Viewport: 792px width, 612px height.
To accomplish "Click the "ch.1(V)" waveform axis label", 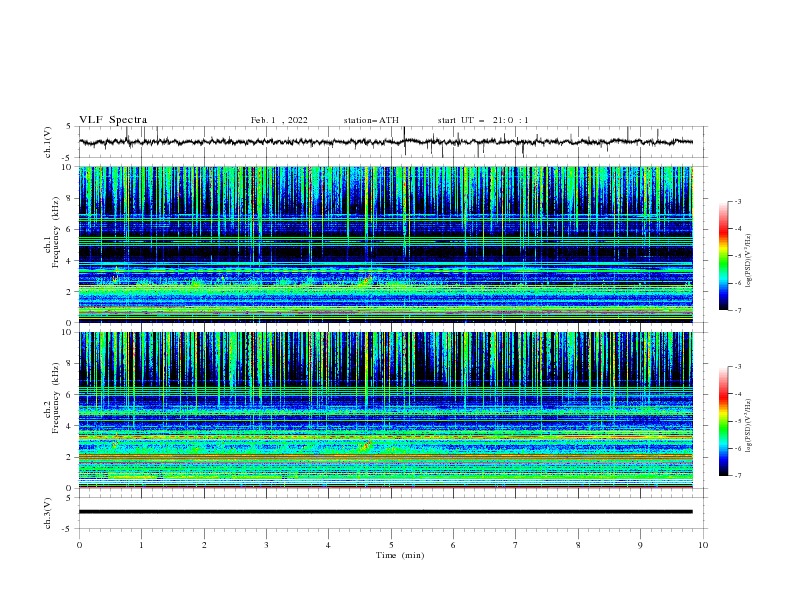I will (48, 142).
